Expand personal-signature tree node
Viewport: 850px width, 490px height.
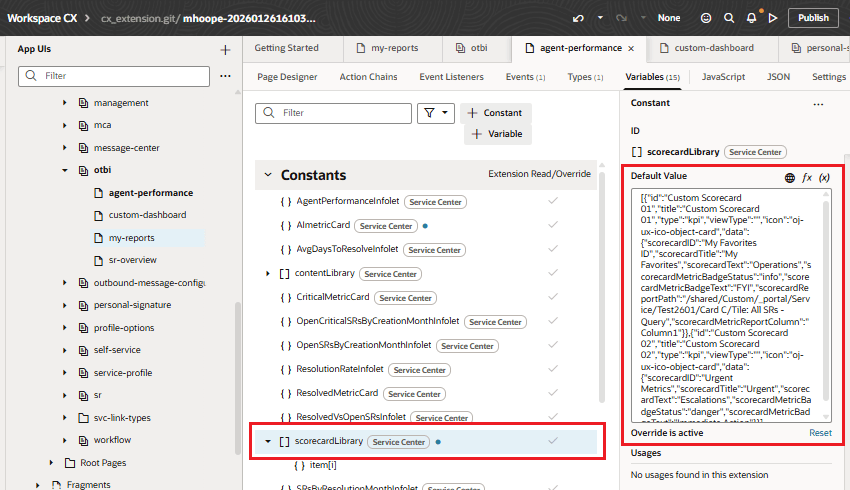point(65,305)
